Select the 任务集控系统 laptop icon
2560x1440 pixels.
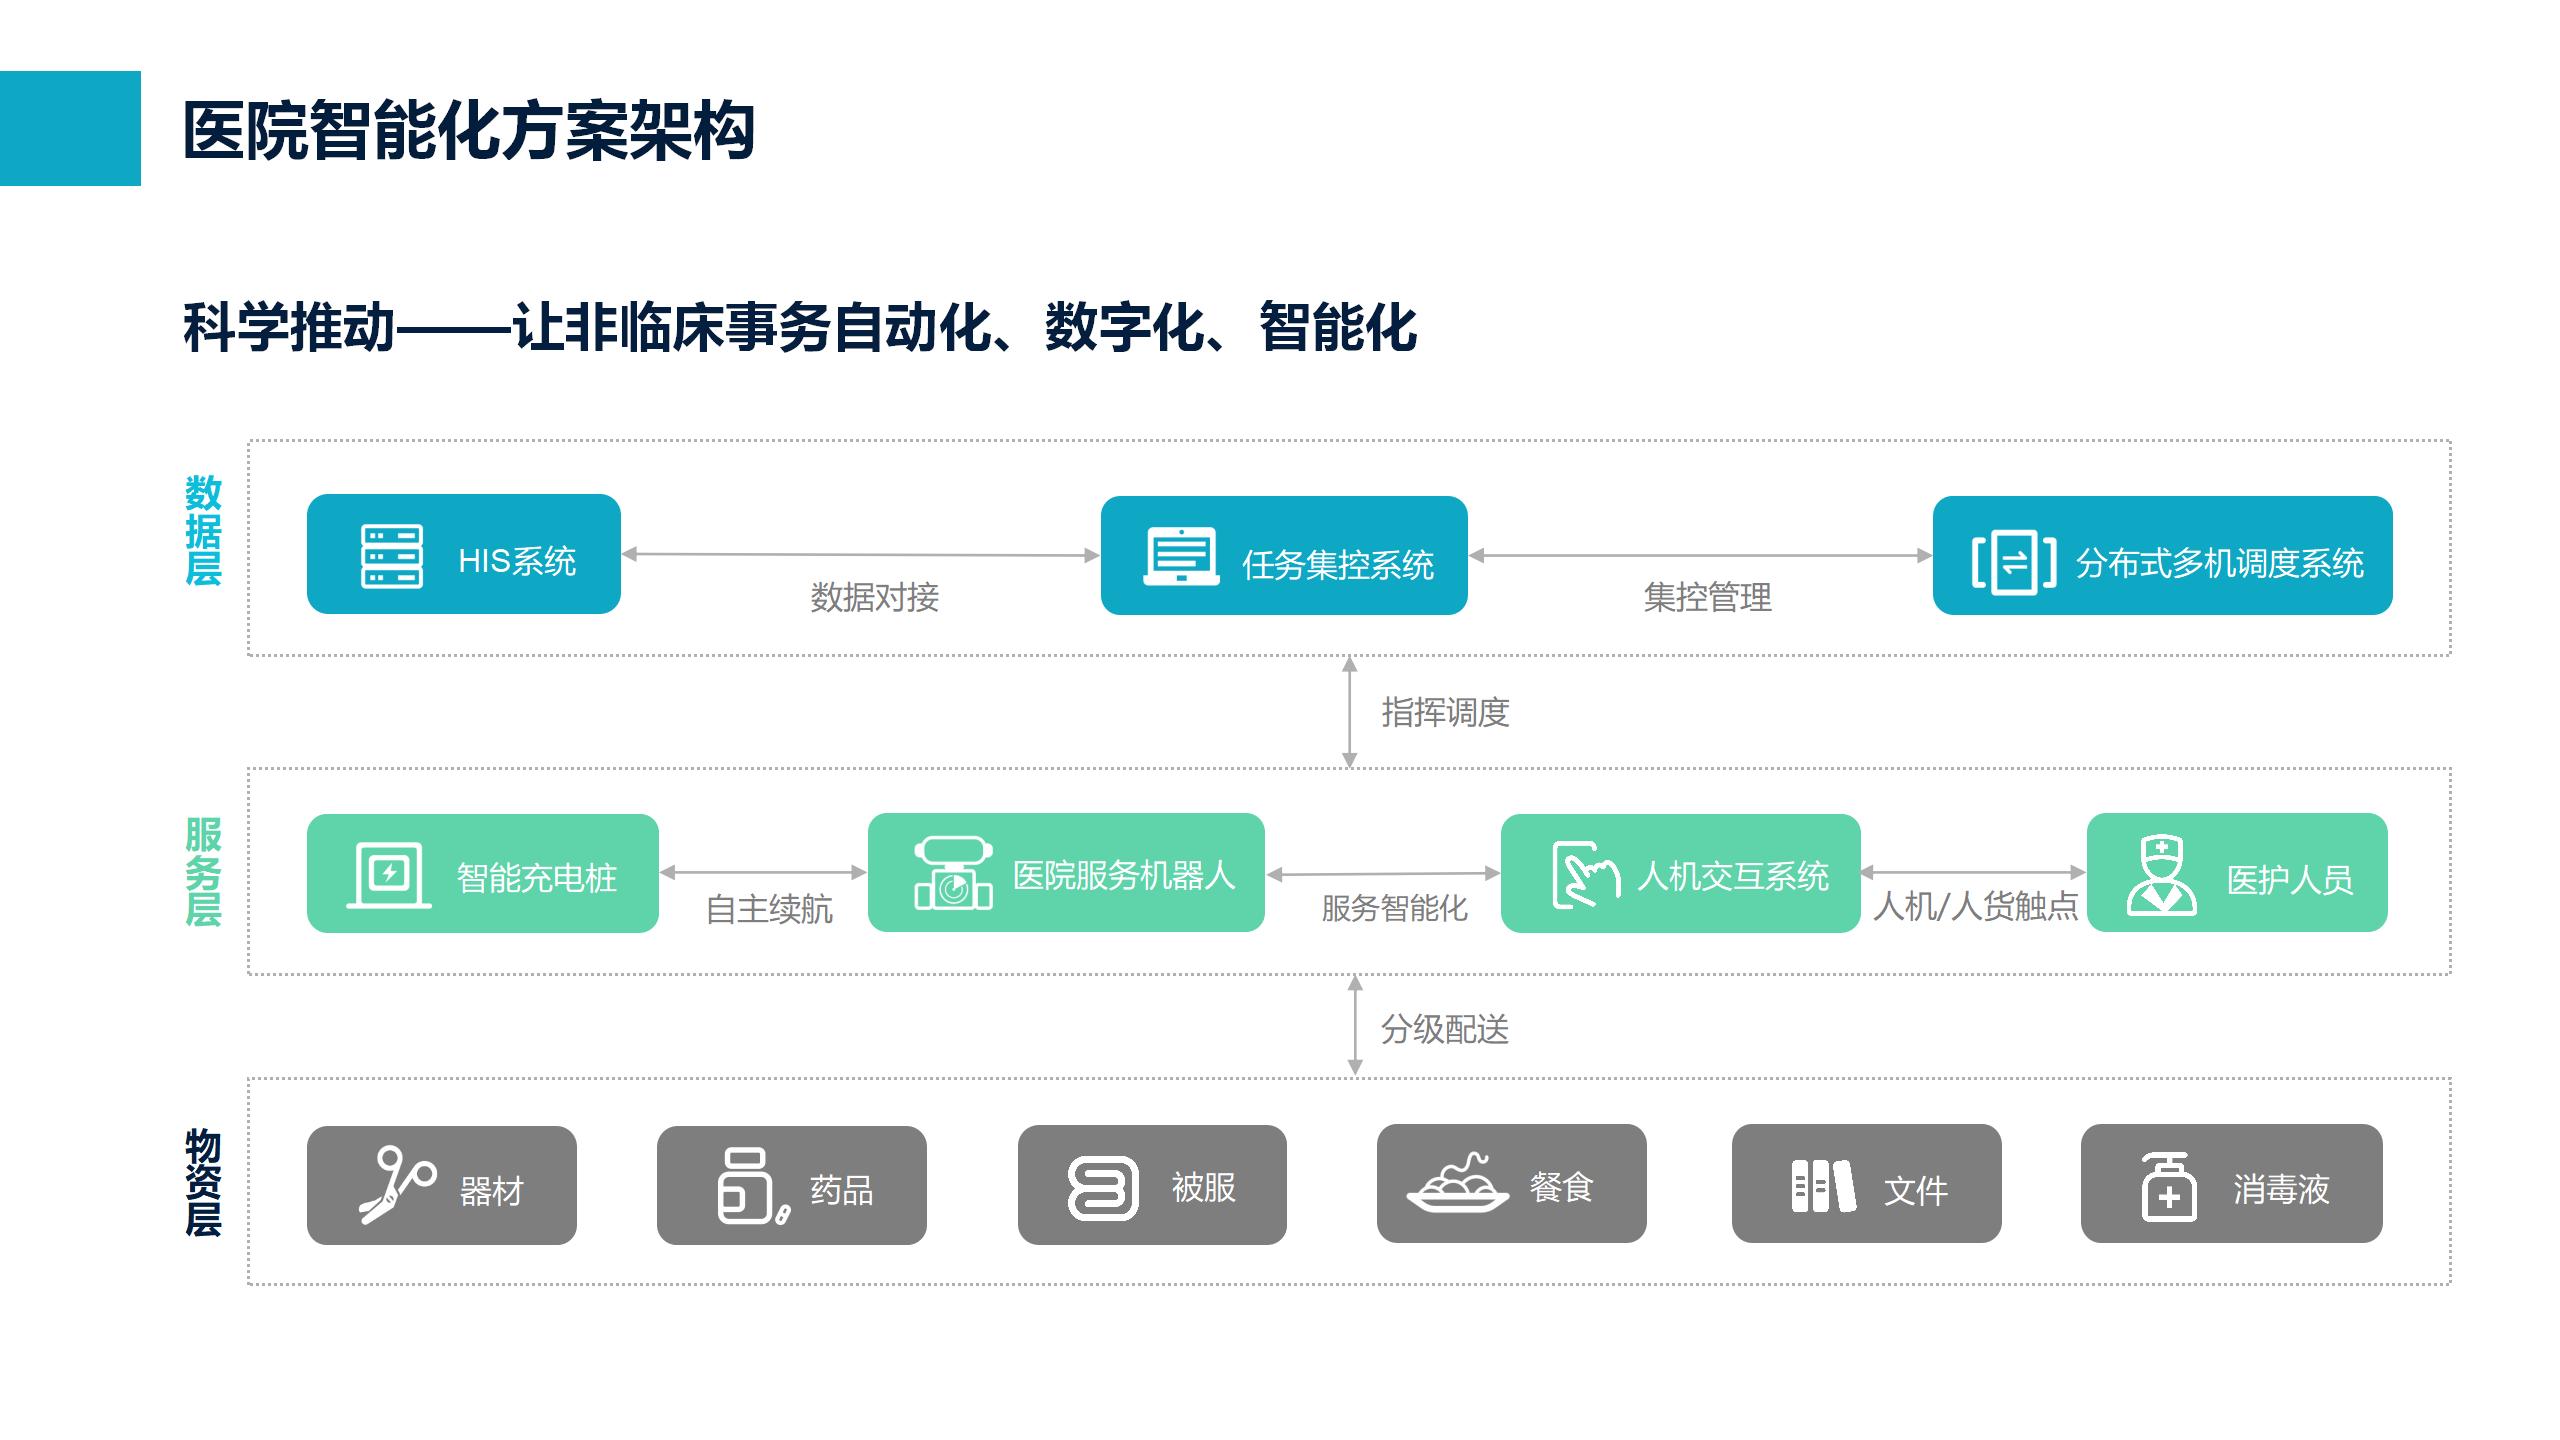pyautogui.click(x=1181, y=555)
